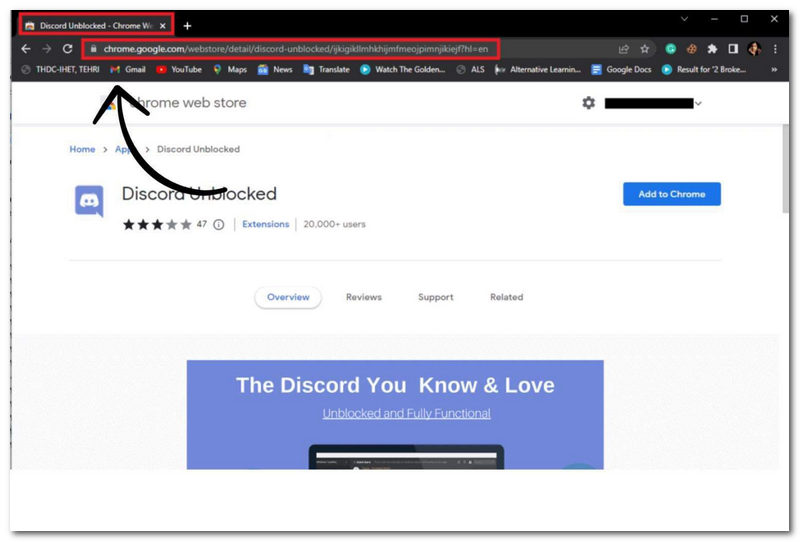Image resolution: width=800 pixels, height=542 pixels.
Task: Reload the page with the refresh icon
Action: pyautogui.click(x=67, y=49)
